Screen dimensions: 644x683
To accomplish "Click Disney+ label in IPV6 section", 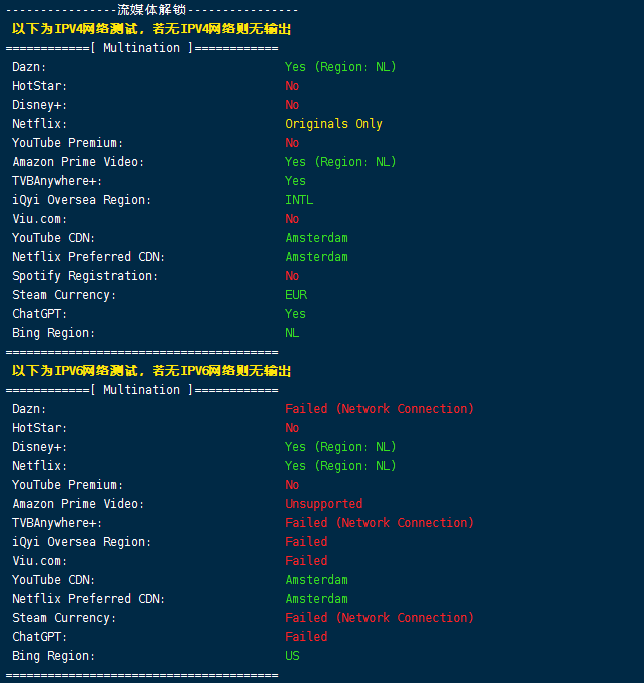I will (40, 447).
